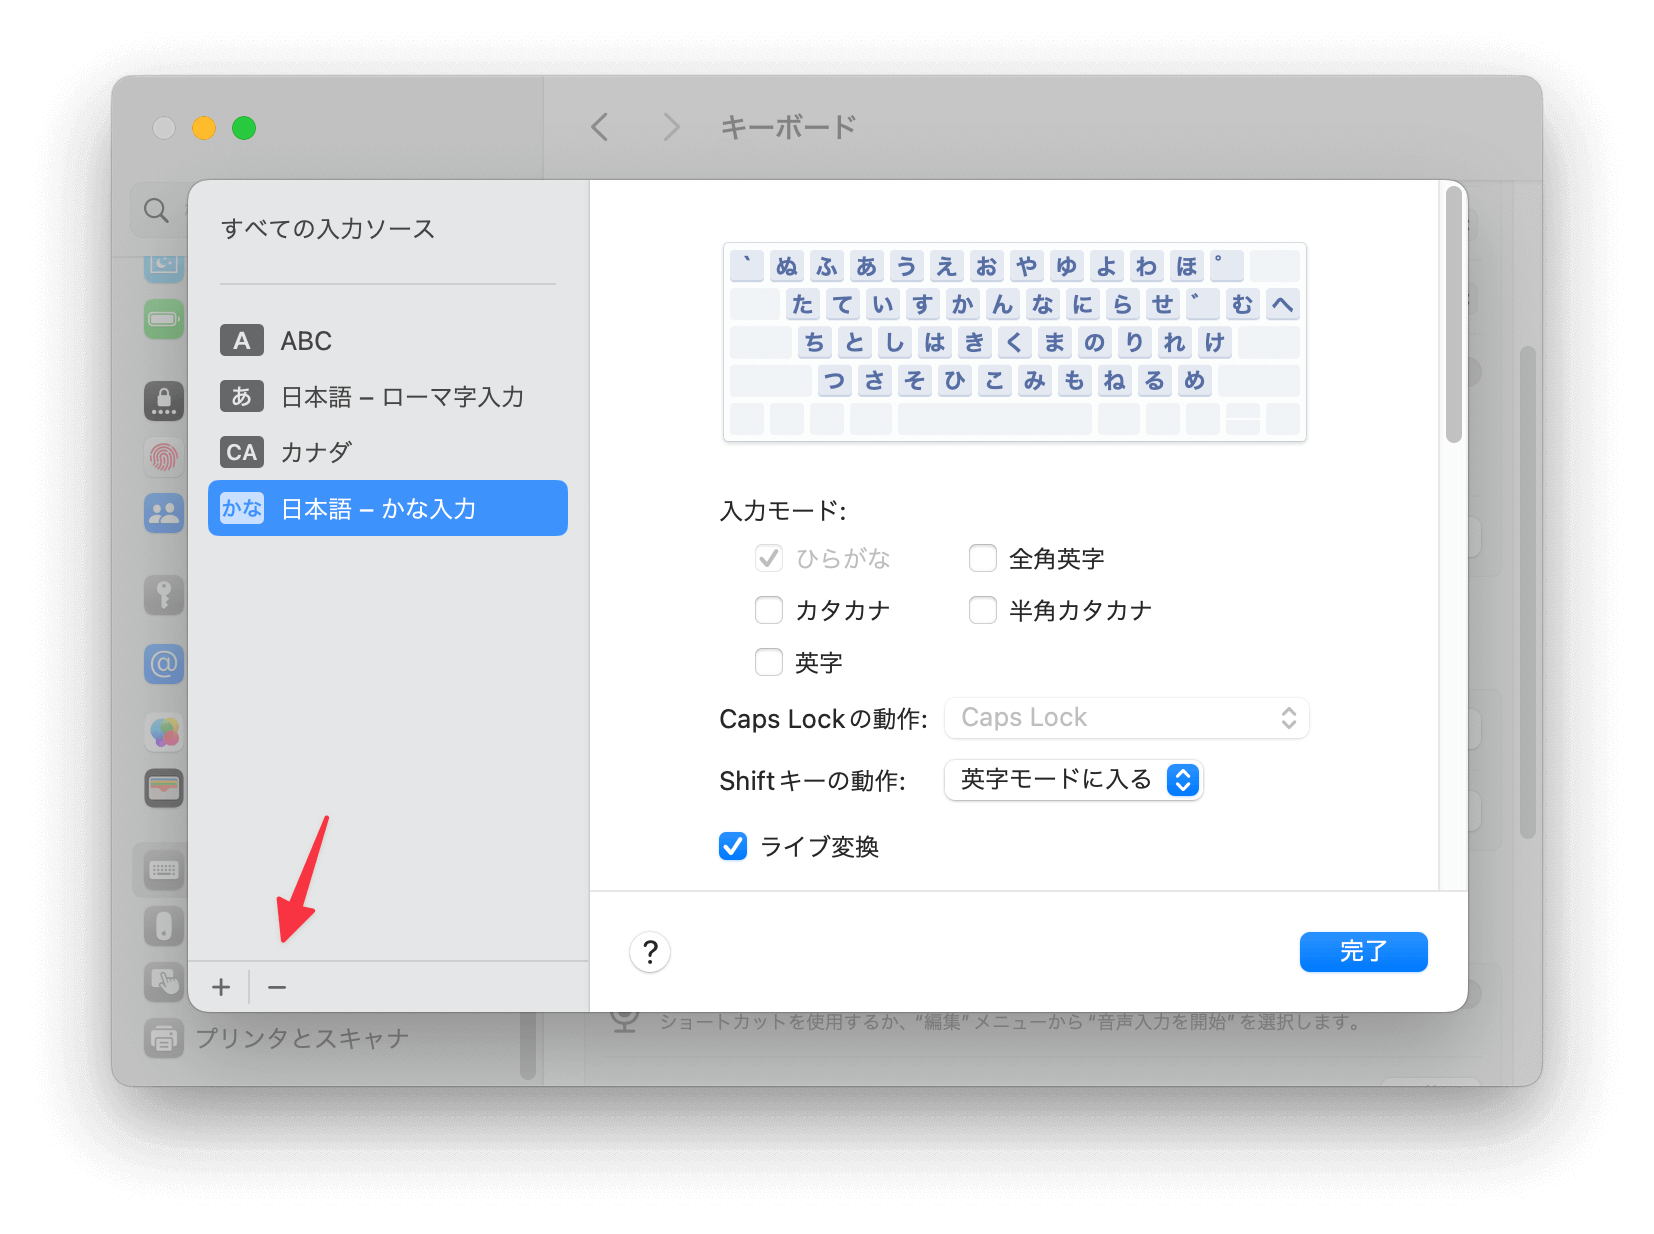Click the すべての入力ソース heading
1654x1234 pixels.
pyautogui.click(x=328, y=229)
